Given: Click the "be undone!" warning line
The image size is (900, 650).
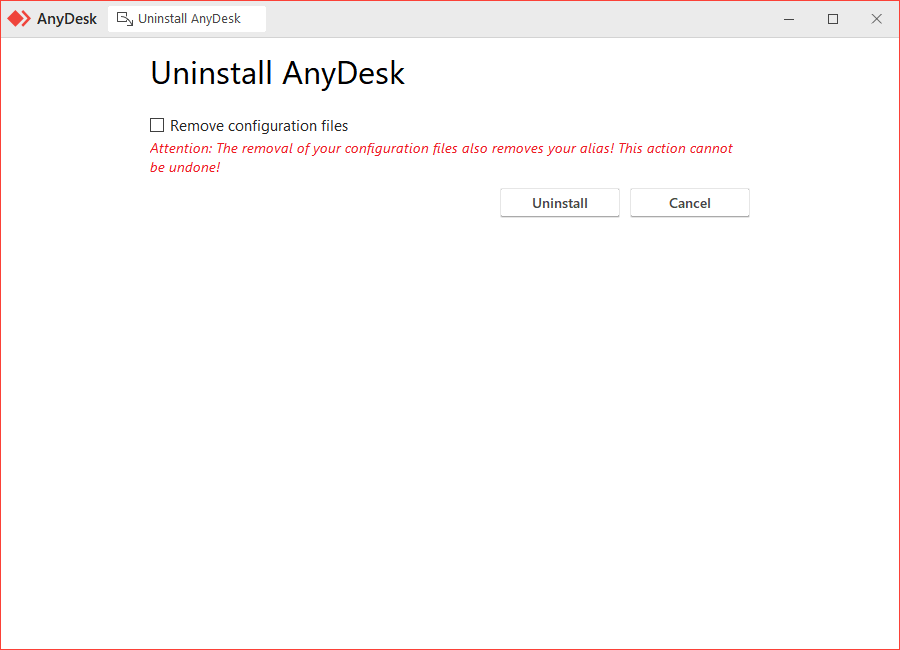Looking at the screenshot, I should [185, 168].
